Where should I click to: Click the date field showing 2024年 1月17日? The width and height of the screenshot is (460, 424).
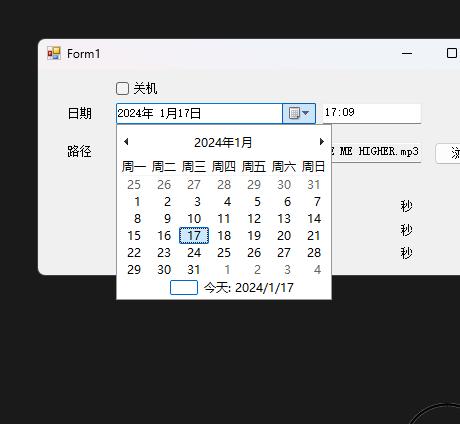point(199,113)
